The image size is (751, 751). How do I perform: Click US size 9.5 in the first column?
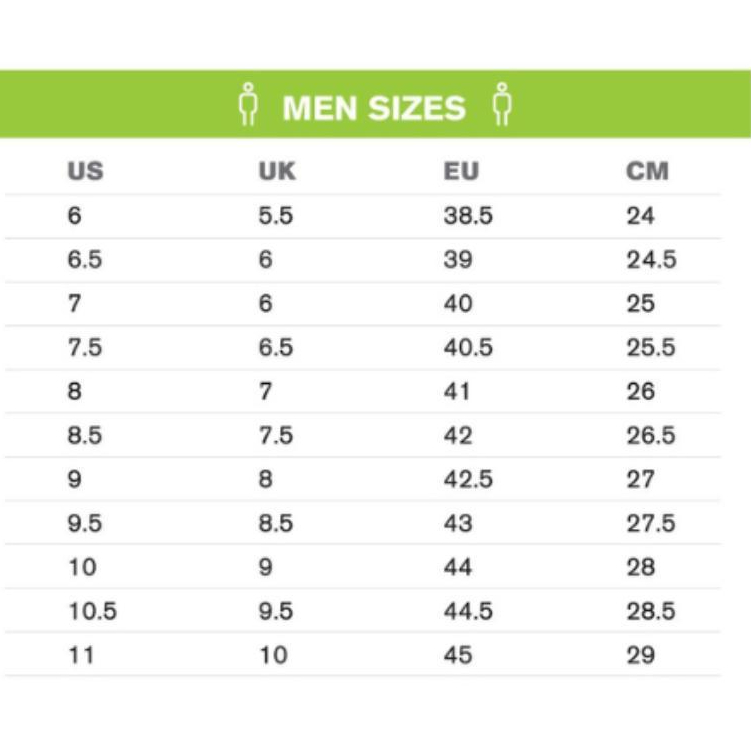(x=85, y=524)
